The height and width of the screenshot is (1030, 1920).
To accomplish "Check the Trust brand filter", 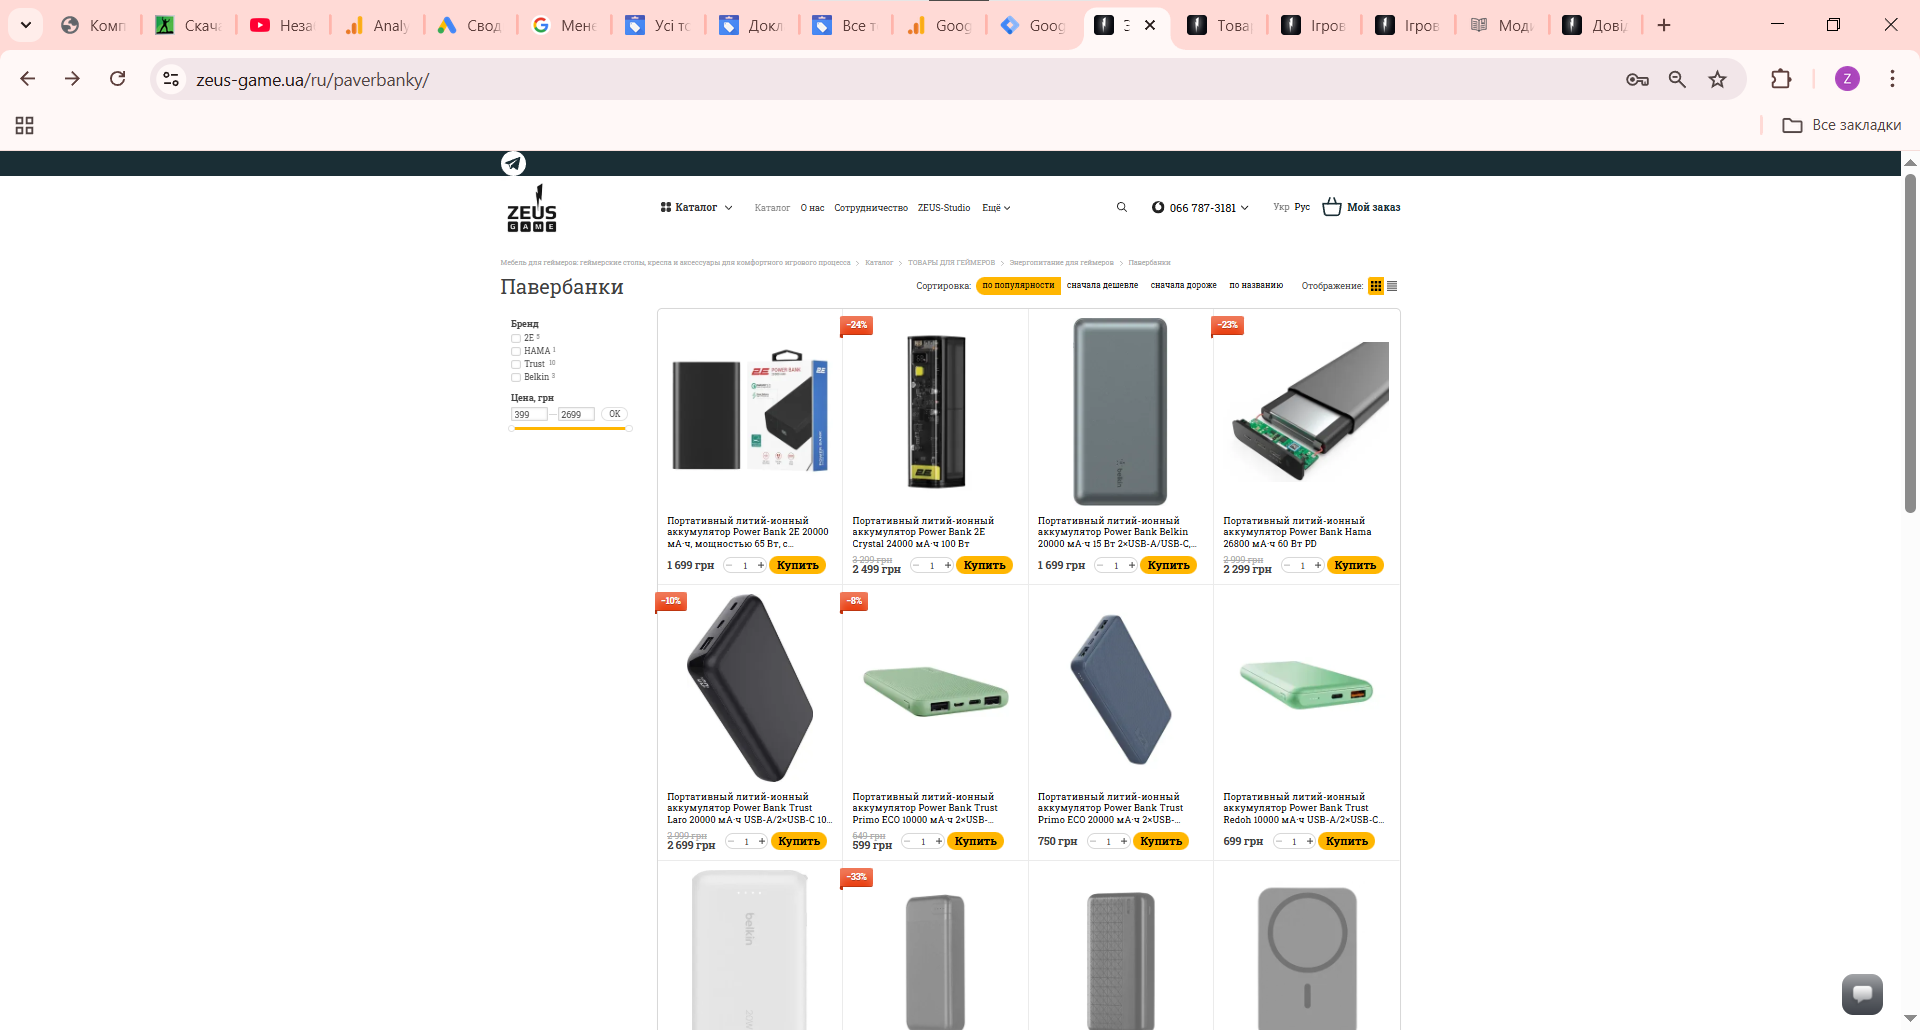I will pos(516,364).
